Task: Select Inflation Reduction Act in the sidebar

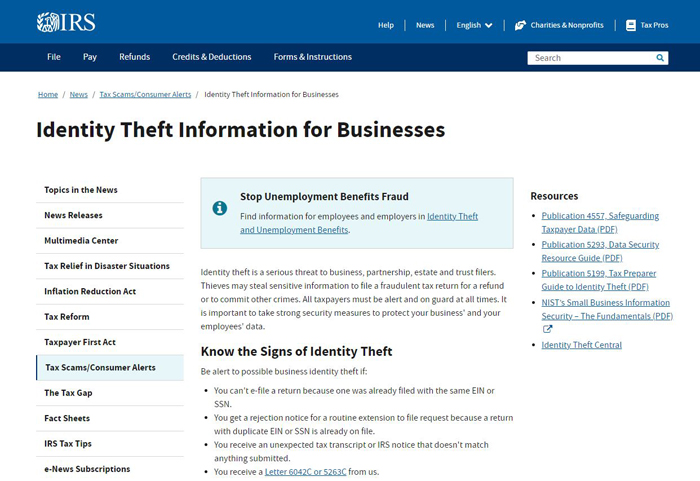Action: (110, 292)
